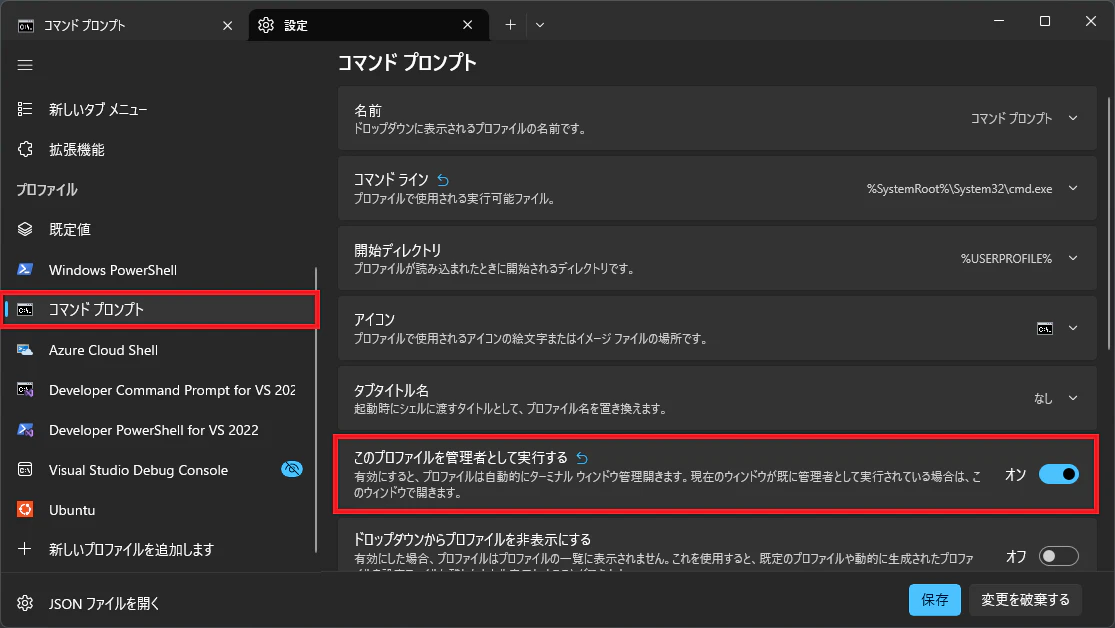Open the hamburger navigation menu
This screenshot has height=628, width=1115.
[x=25, y=65]
